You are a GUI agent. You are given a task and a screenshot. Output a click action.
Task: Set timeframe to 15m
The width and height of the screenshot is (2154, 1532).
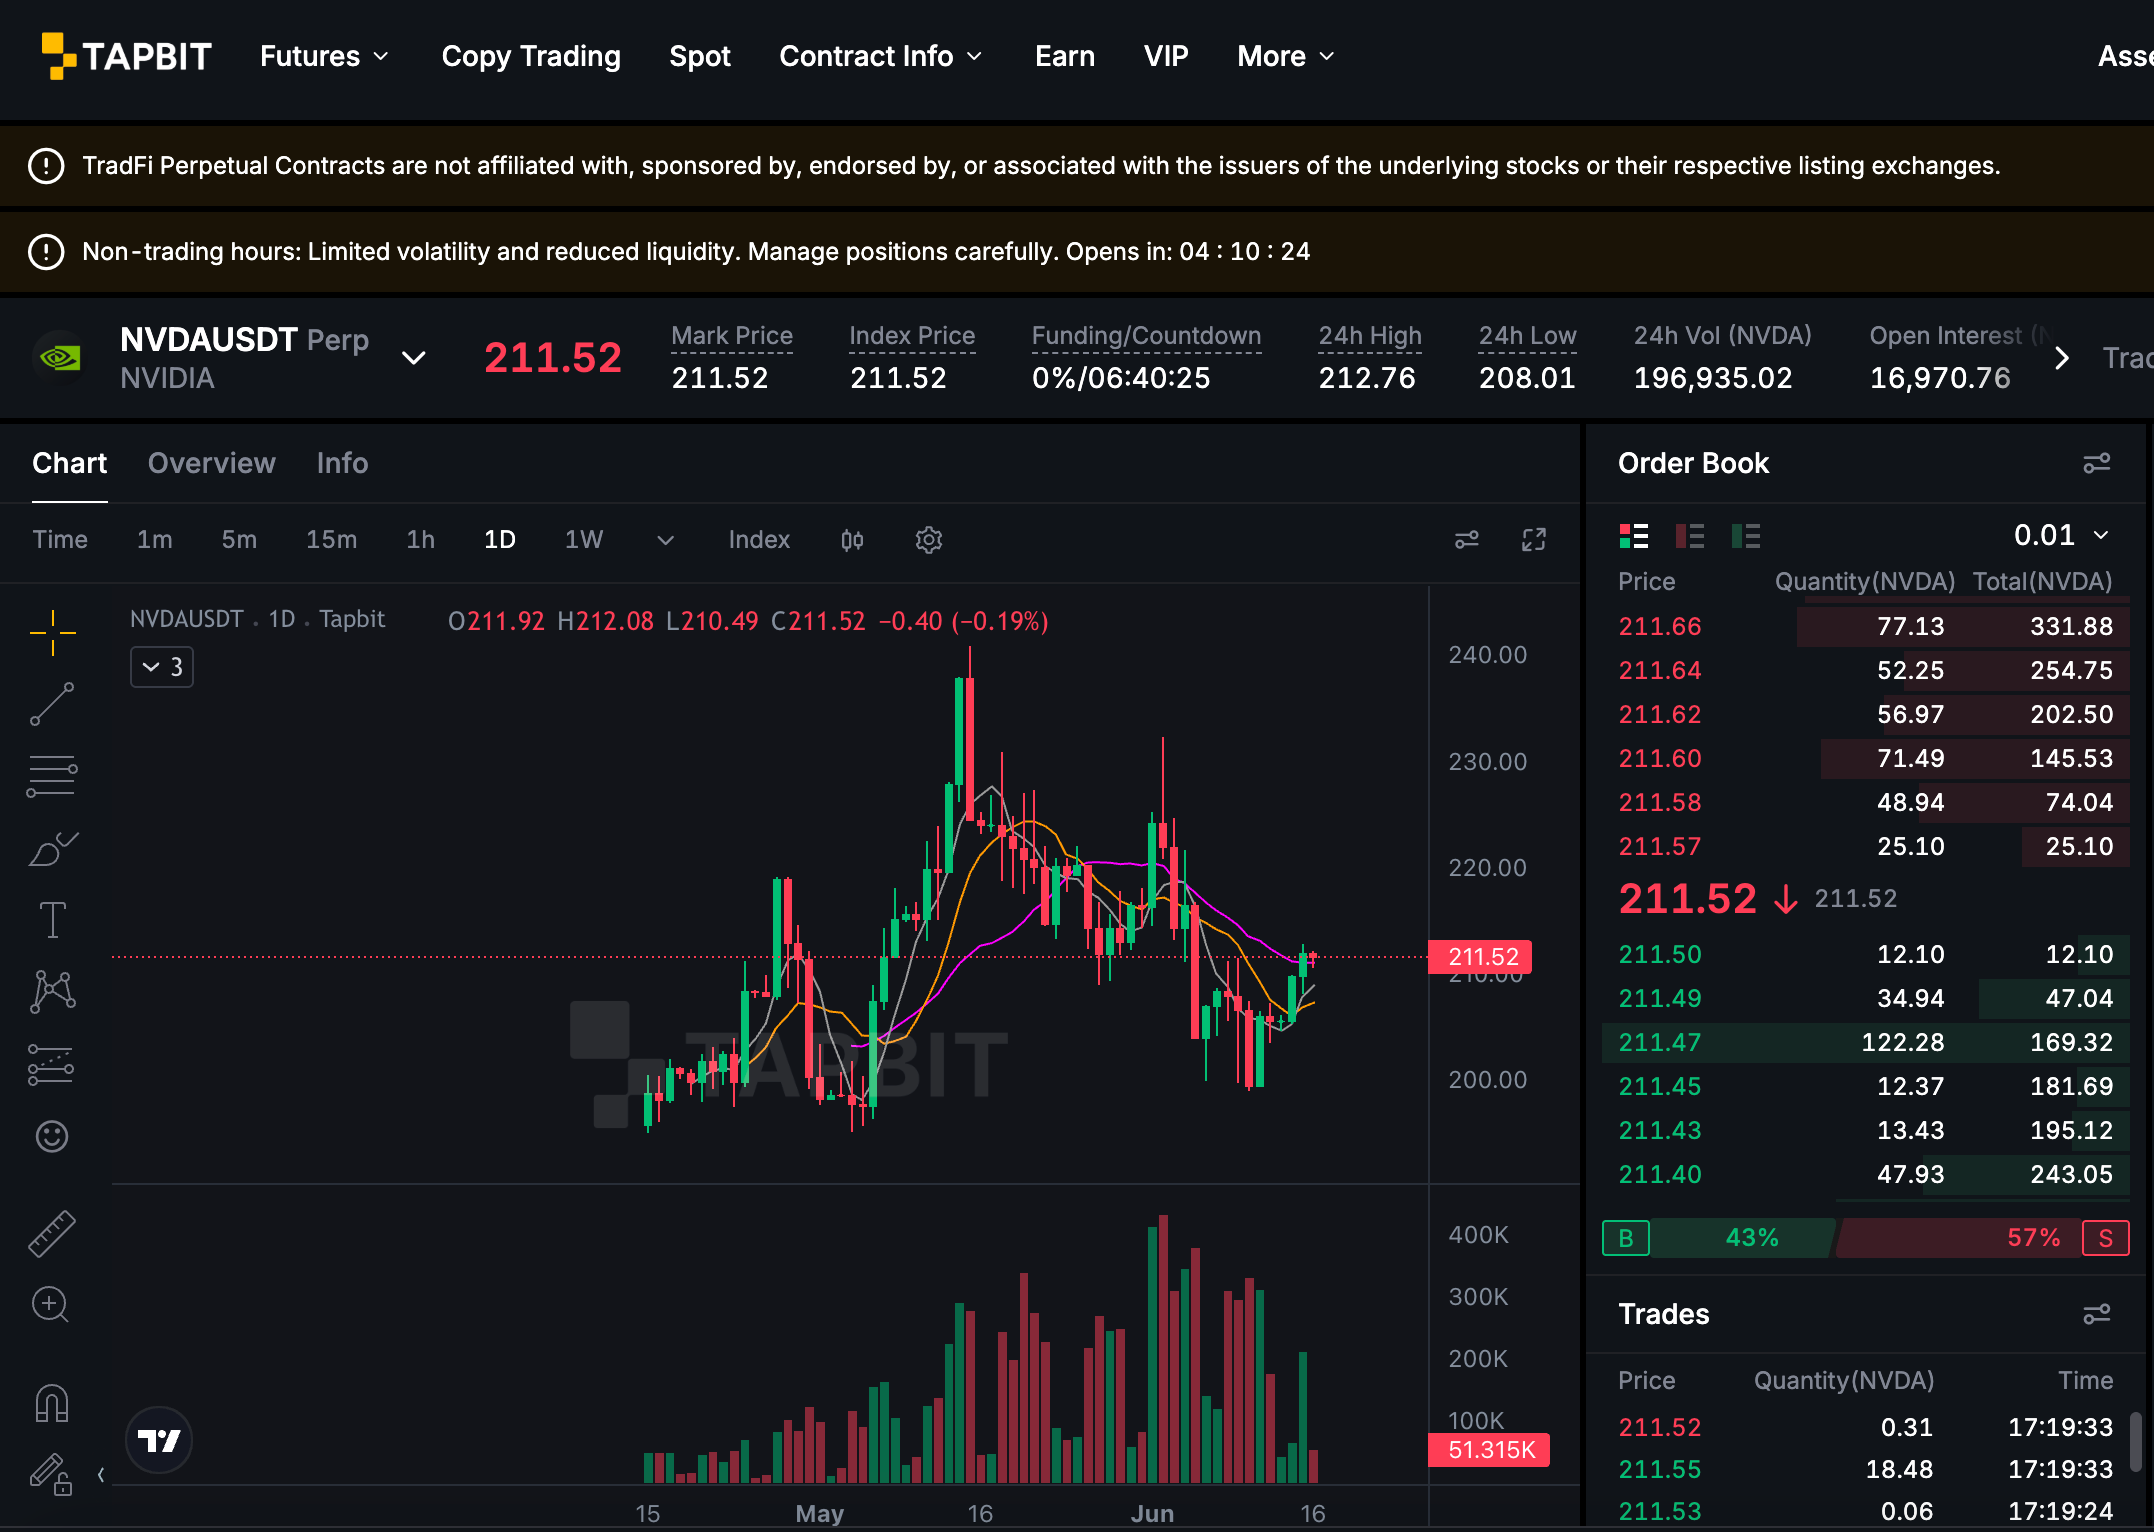point(331,540)
